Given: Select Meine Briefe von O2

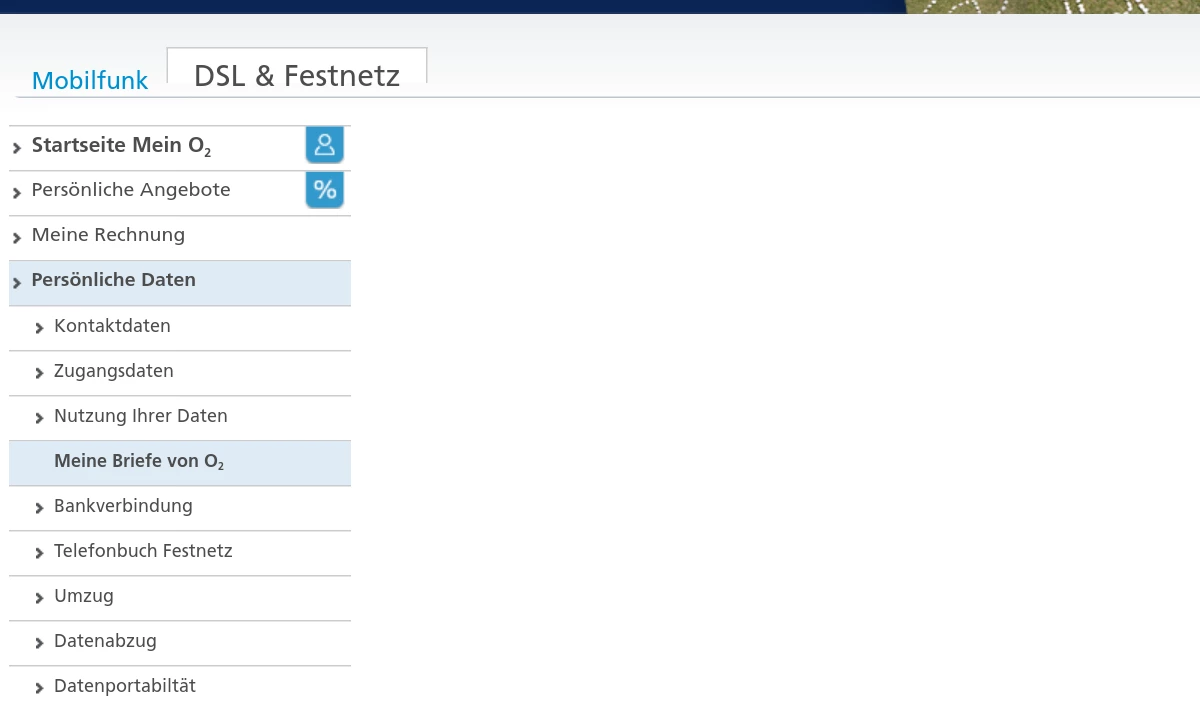Looking at the screenshot, I should pos(139,462).
